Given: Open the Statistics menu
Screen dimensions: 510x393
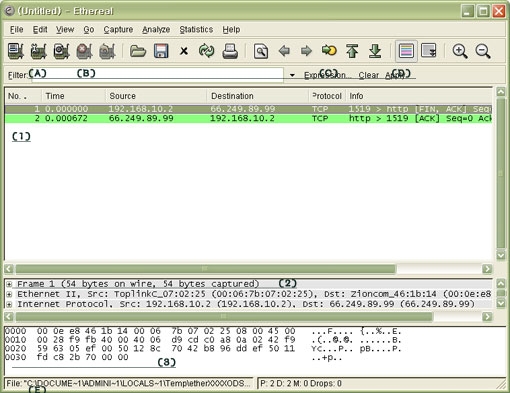Looking at the screenshot, I should [196, 30].
